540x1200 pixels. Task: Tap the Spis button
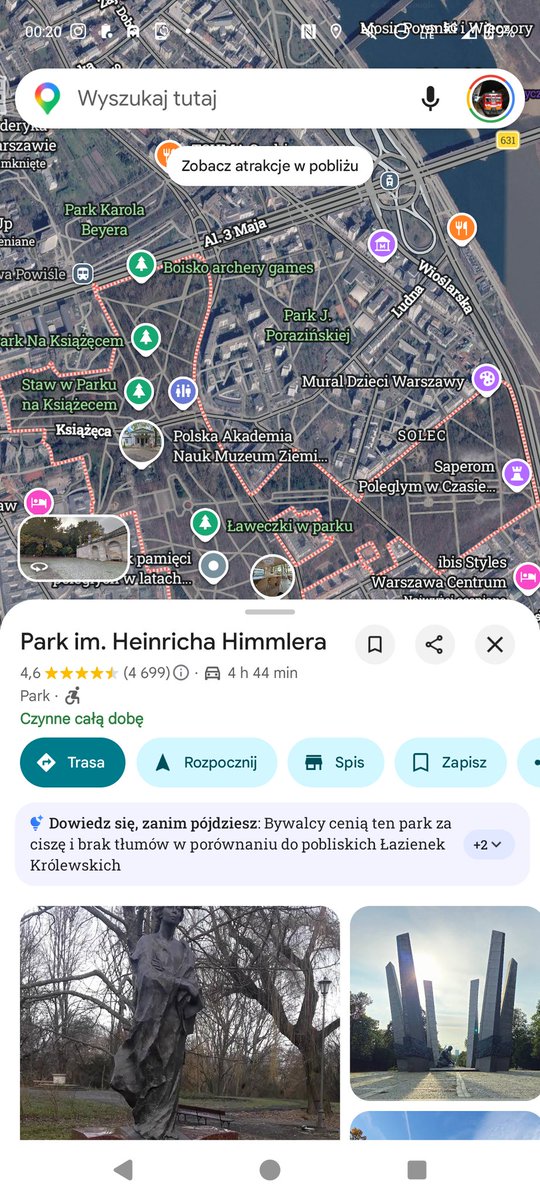335,763
